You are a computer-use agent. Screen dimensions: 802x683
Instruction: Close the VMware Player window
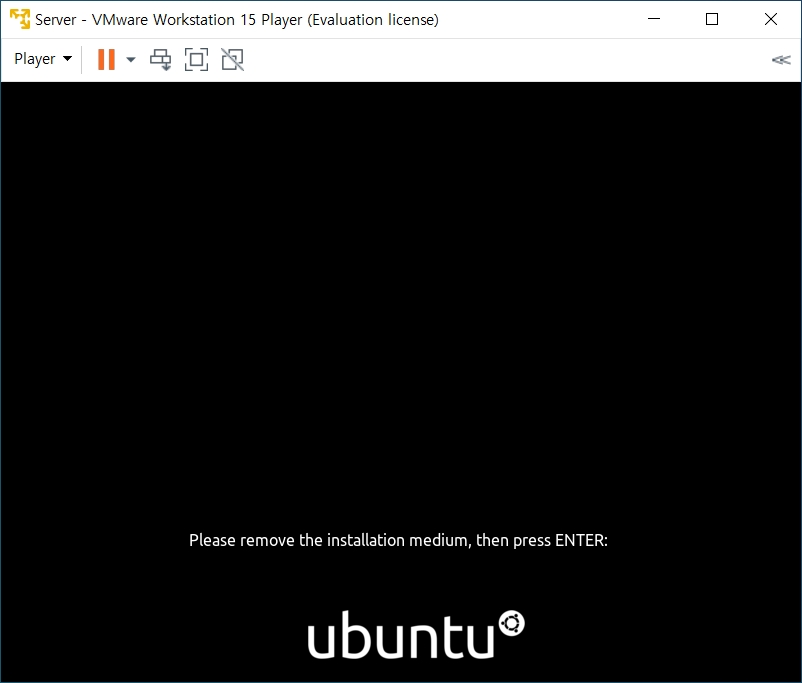point(771,19)
